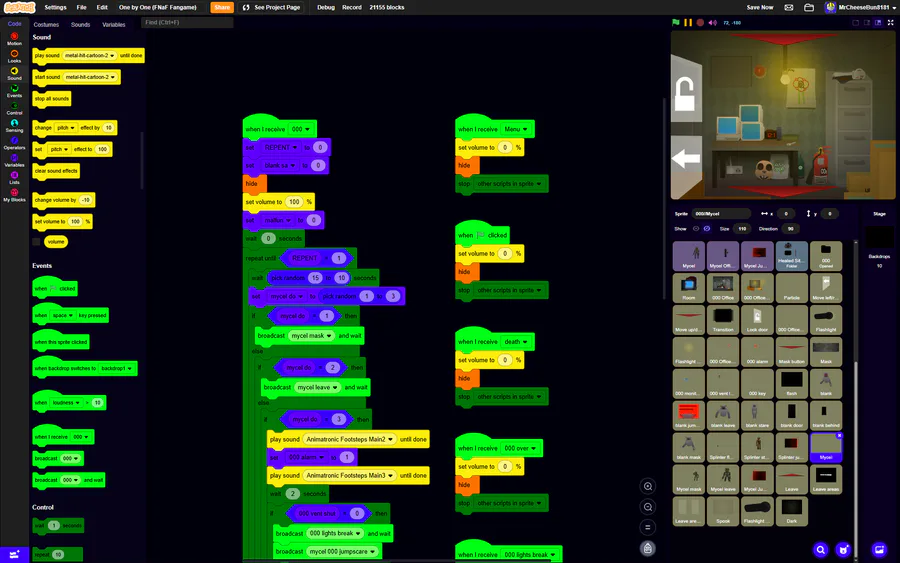
Task: Open metal-hit-cartoon-2 dropdown in start sound block
Action: (x=90, y=77)
